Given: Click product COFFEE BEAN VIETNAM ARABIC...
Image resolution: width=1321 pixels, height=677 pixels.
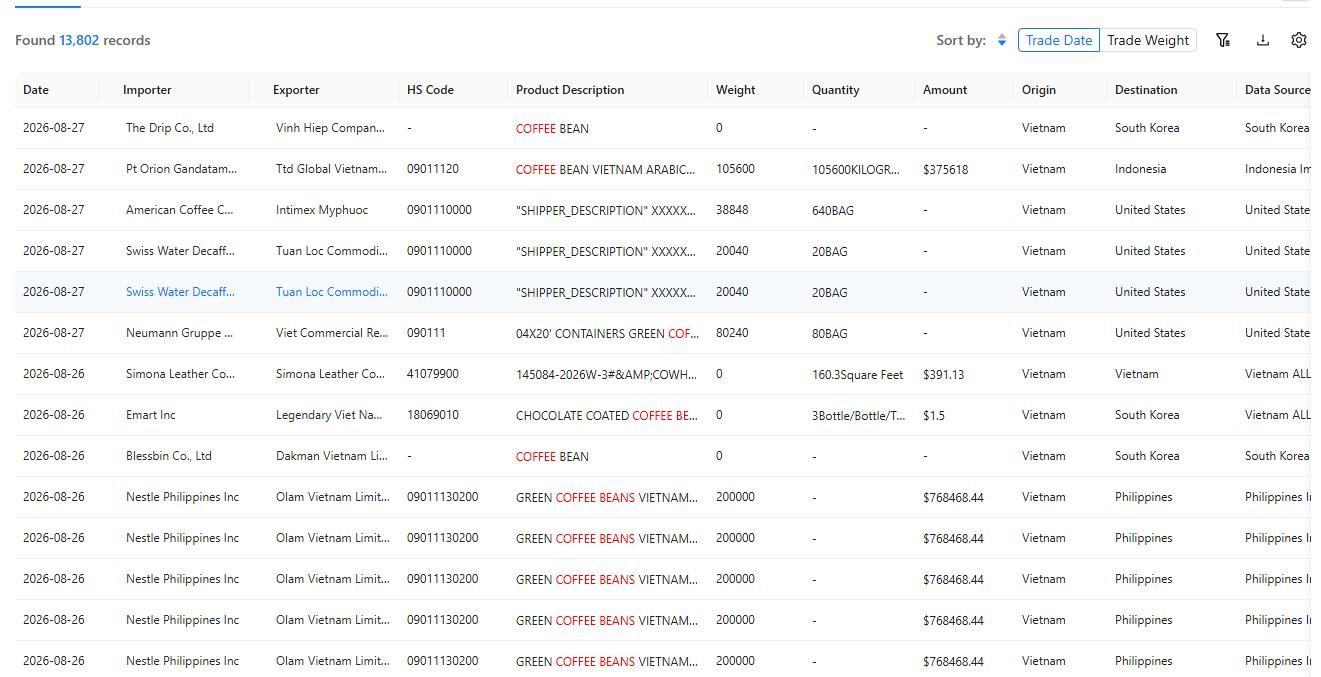Looking at the screenshot, I should pos(605,170).
